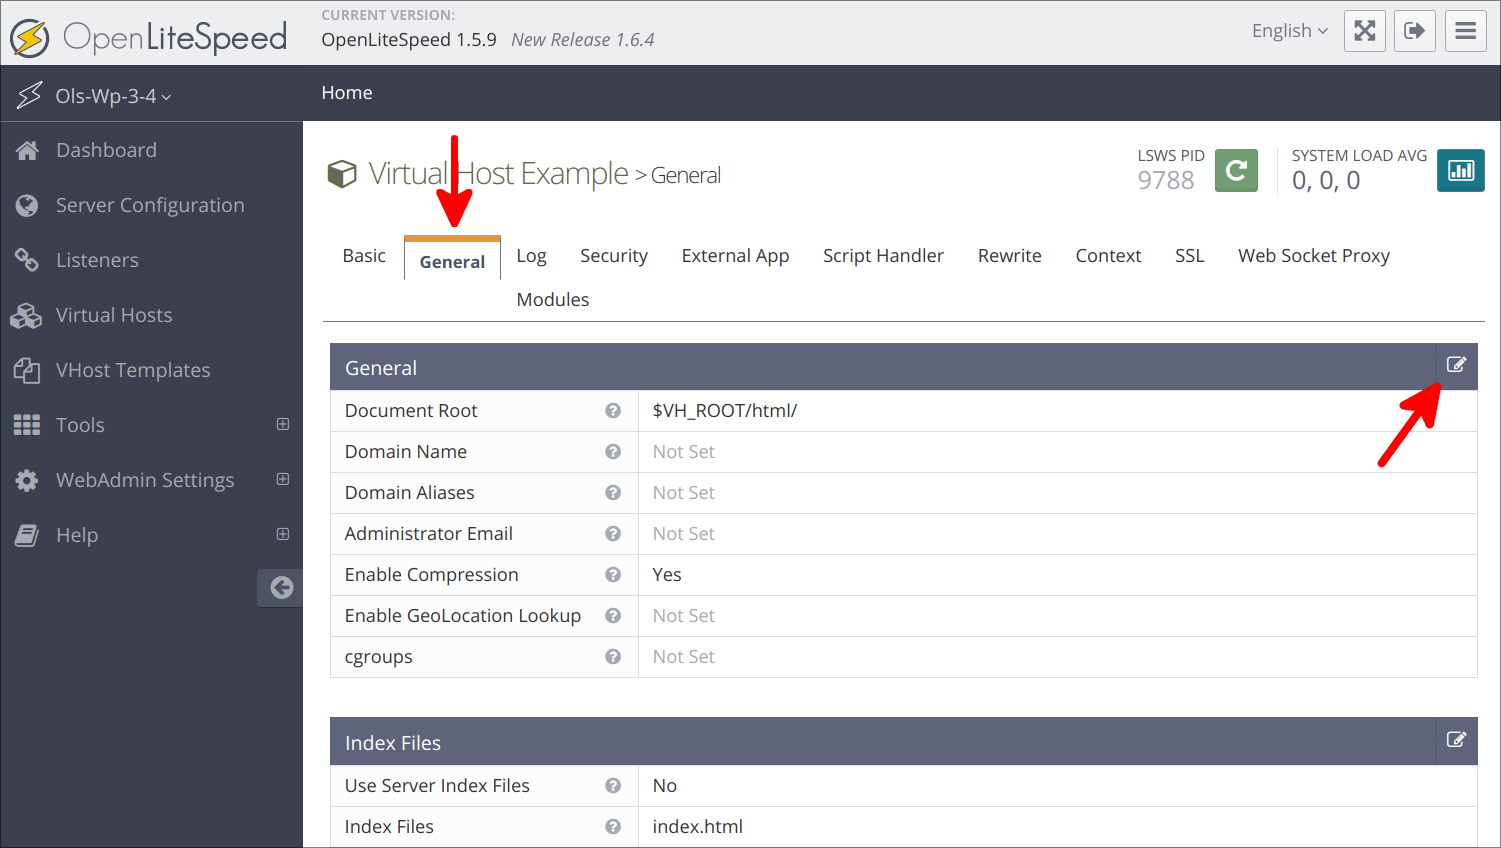Image resolution: width=1501 pixels, height=848 pixels.
Task: Click the Listeners chain icon
Action: (x=27, y=260)
